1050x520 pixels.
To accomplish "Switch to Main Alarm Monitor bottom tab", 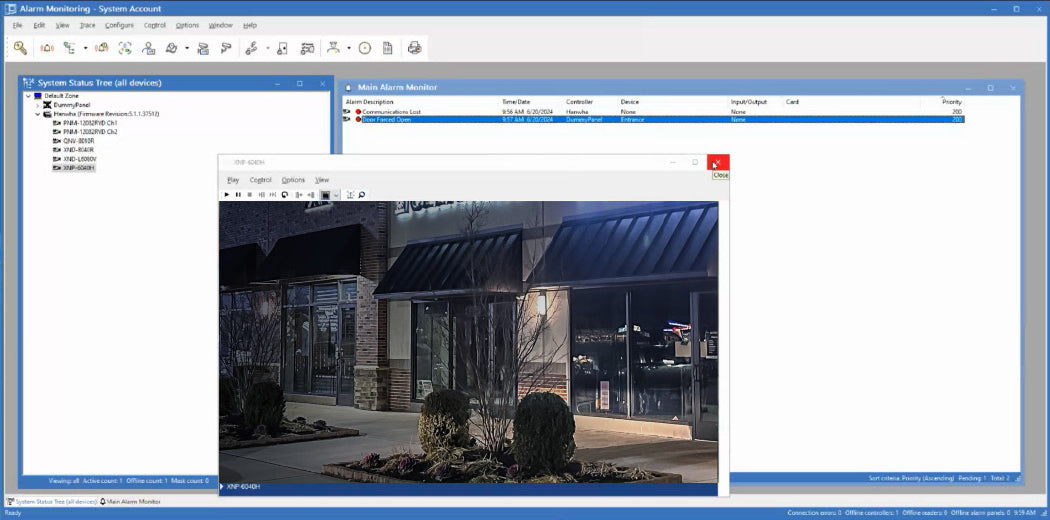I will click(x=133, y=501).
